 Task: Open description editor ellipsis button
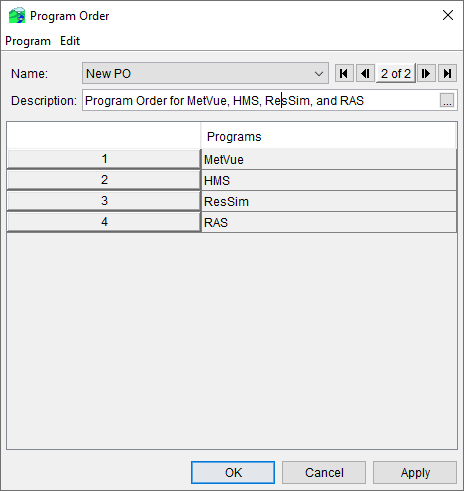(x=447, y=100)
